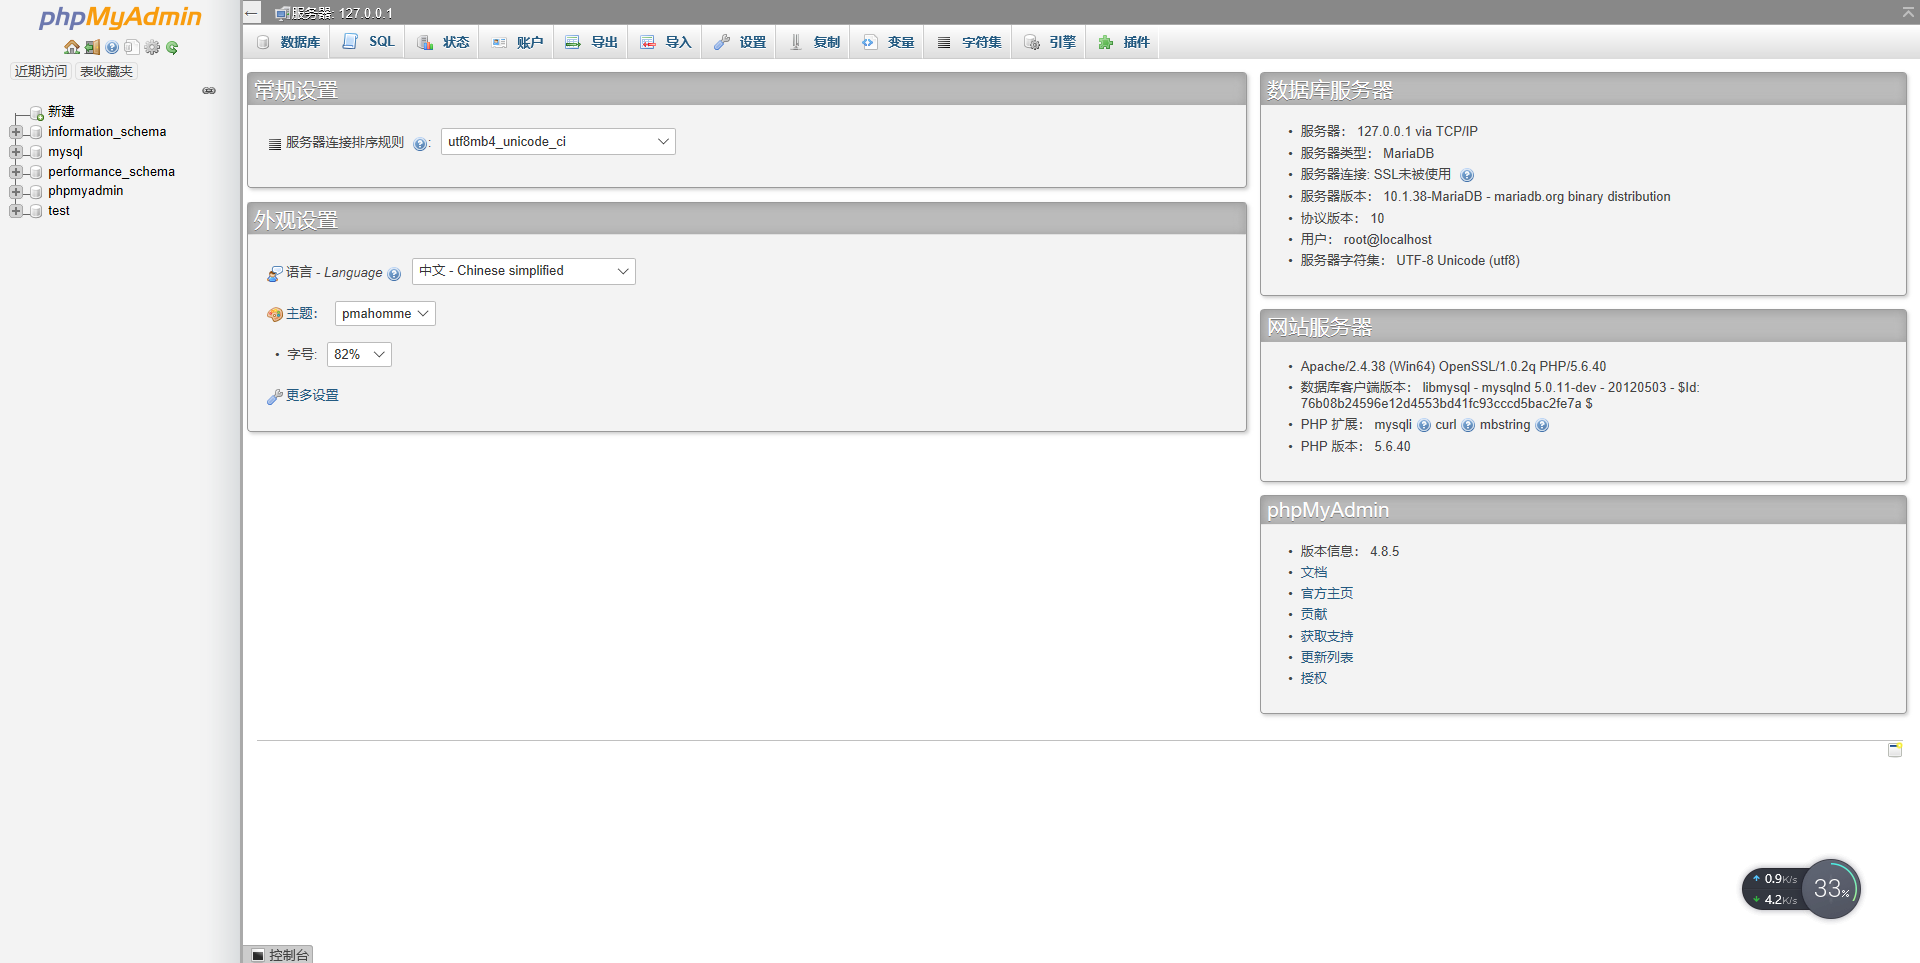Viewport: 1920px width, 963px height.
Task: Open 更多设置 more settings link
Action: click(311, 395)
